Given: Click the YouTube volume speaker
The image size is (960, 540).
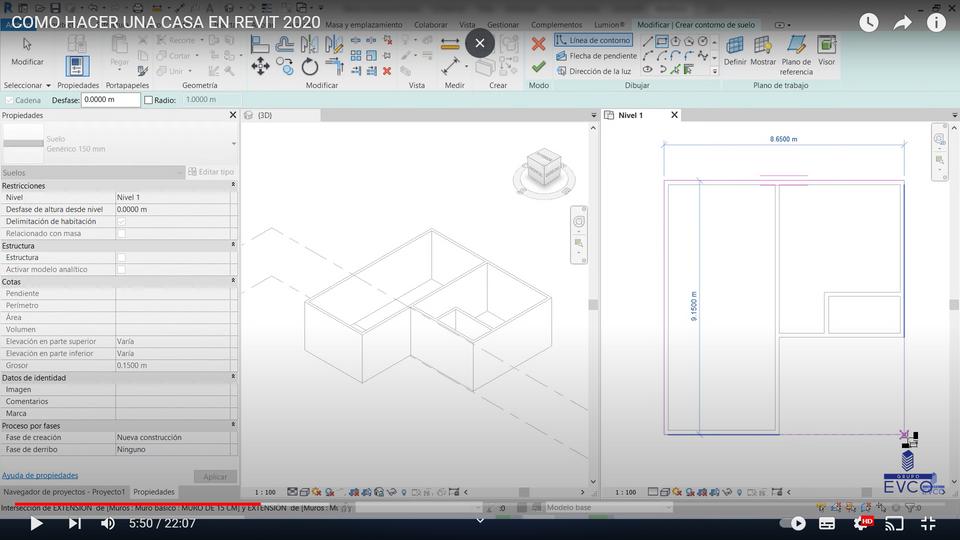Looking at the screenshot, I should 108,523.
